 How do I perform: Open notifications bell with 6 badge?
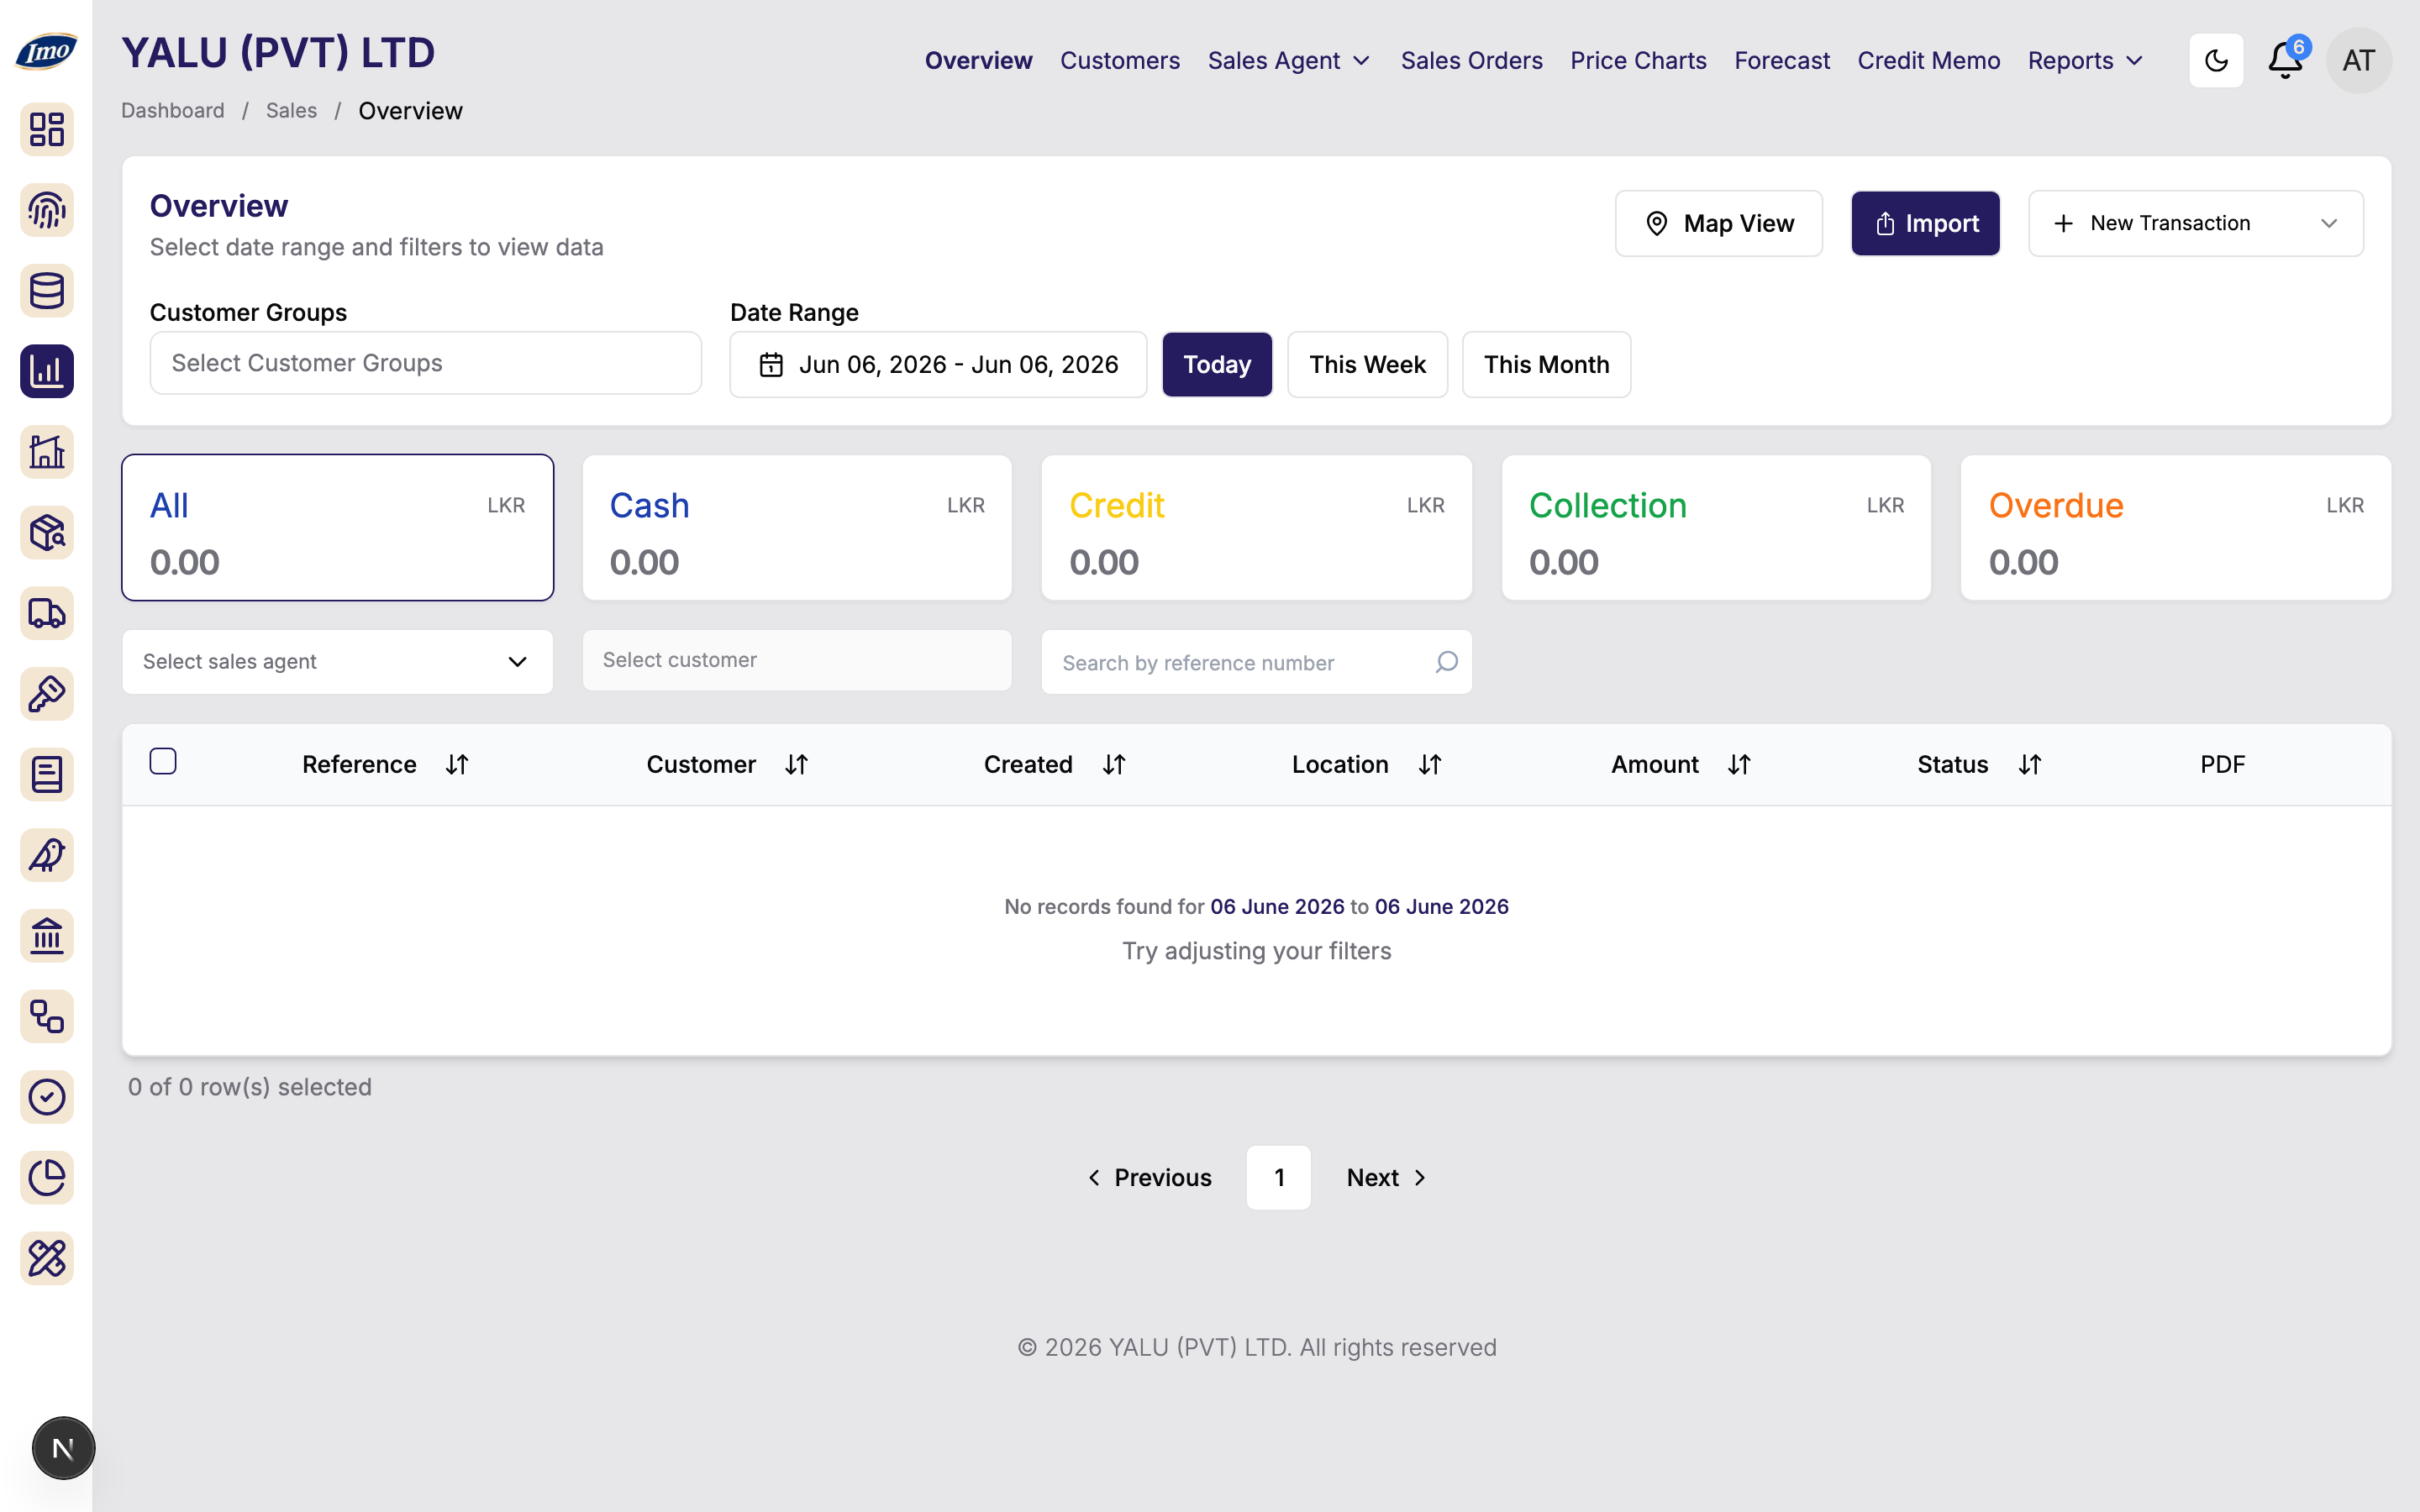(2287, 59)
